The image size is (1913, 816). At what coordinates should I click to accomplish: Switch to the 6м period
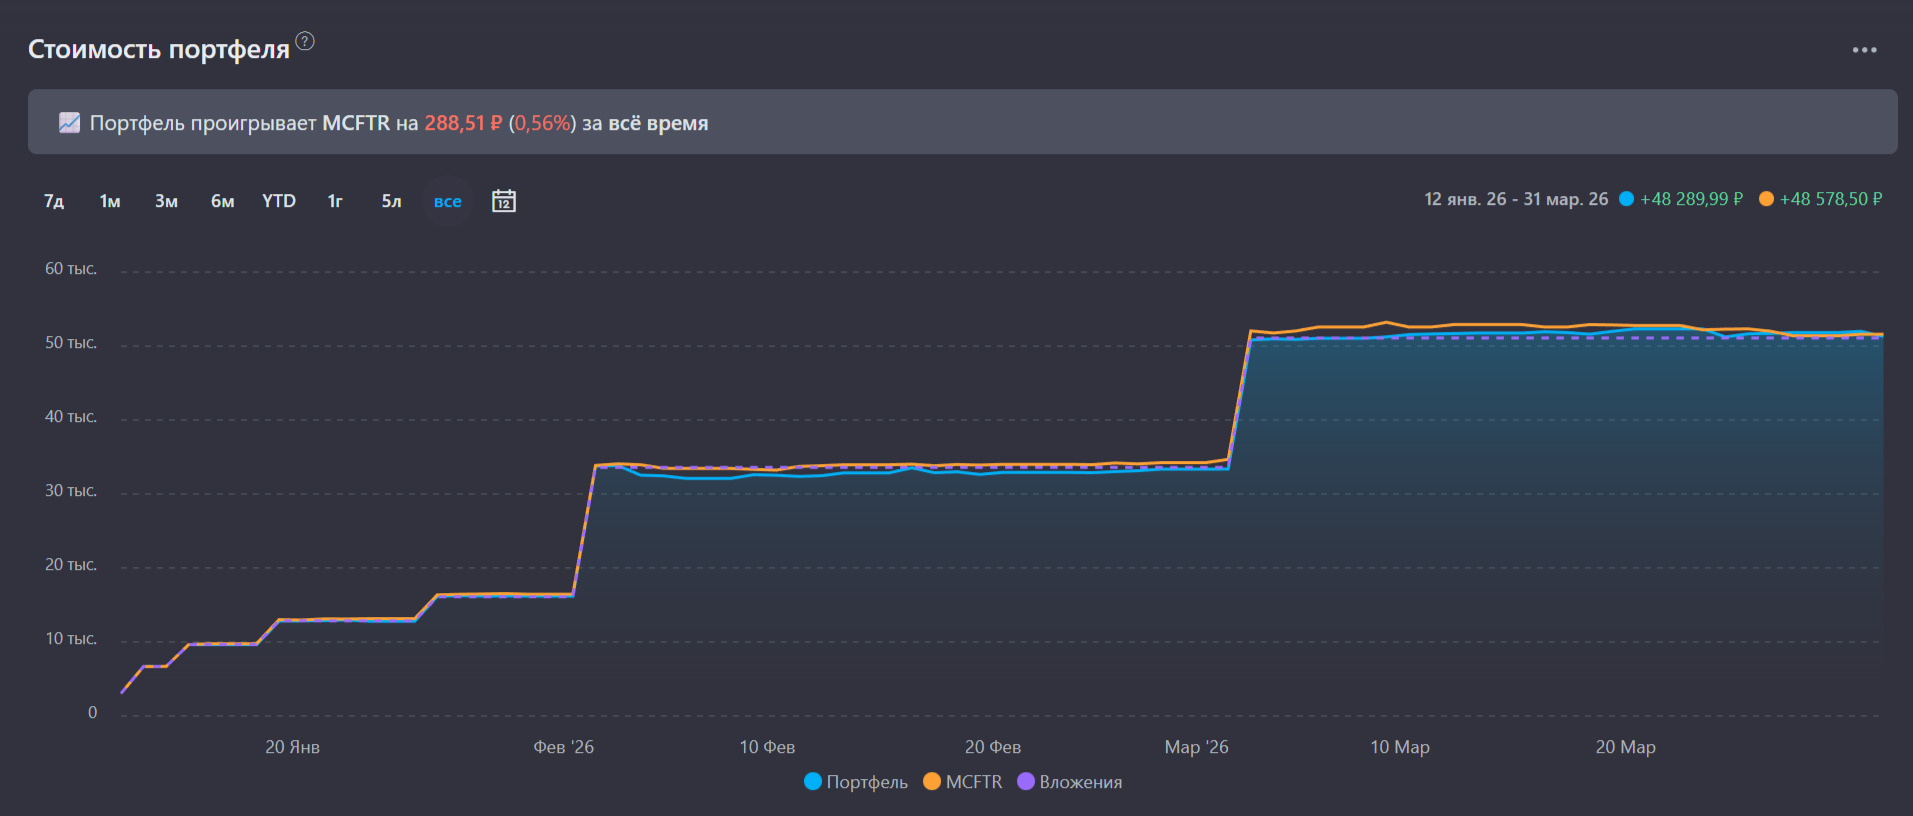pyautogui.click(x=222, y=201)
